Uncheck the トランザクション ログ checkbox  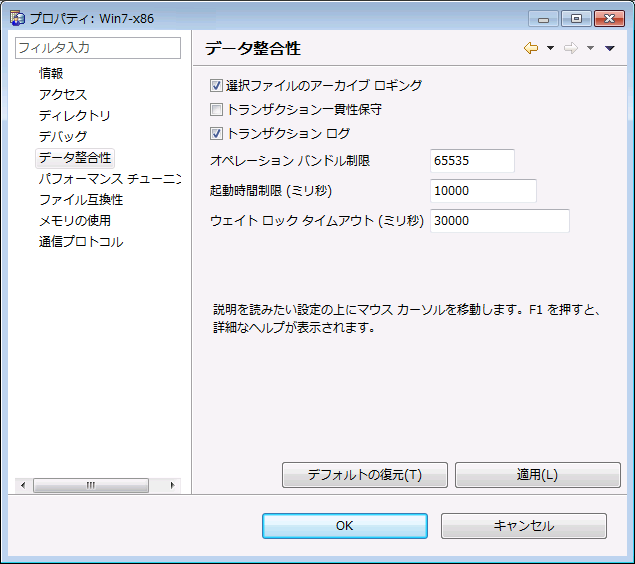pyautogui.click(x=216, y=134)
